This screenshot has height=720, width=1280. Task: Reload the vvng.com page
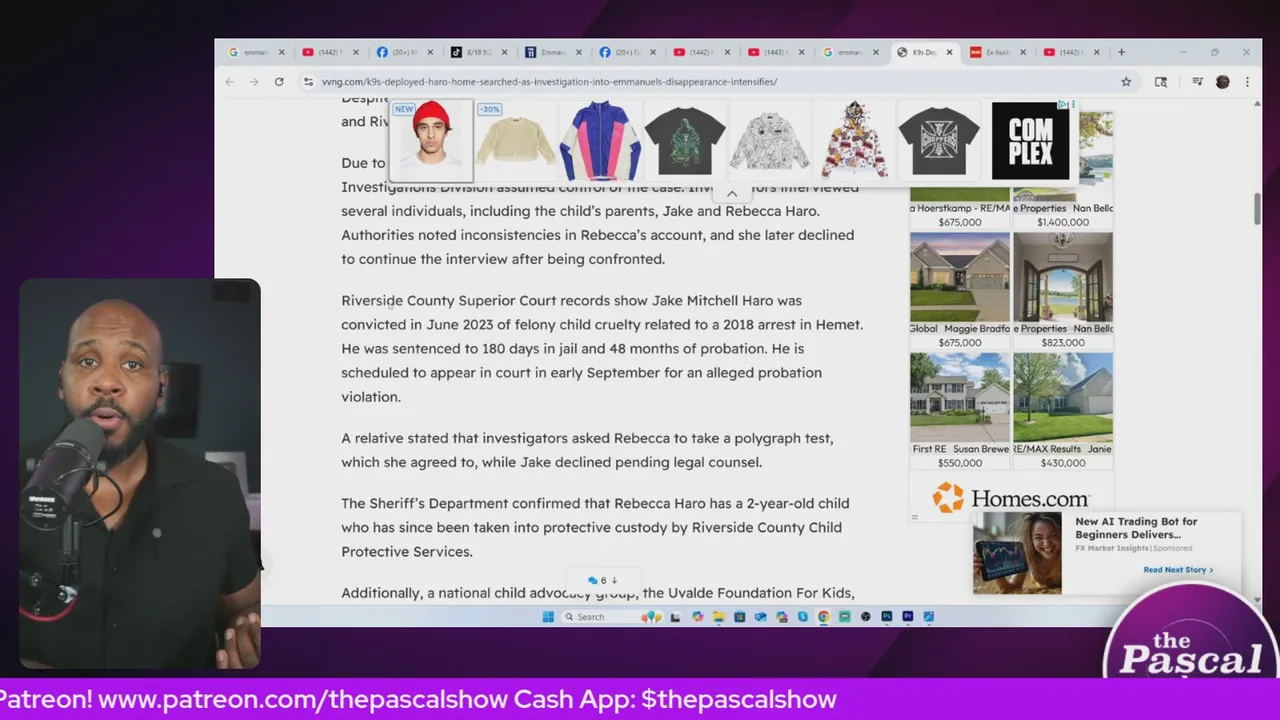coord(279,82)
